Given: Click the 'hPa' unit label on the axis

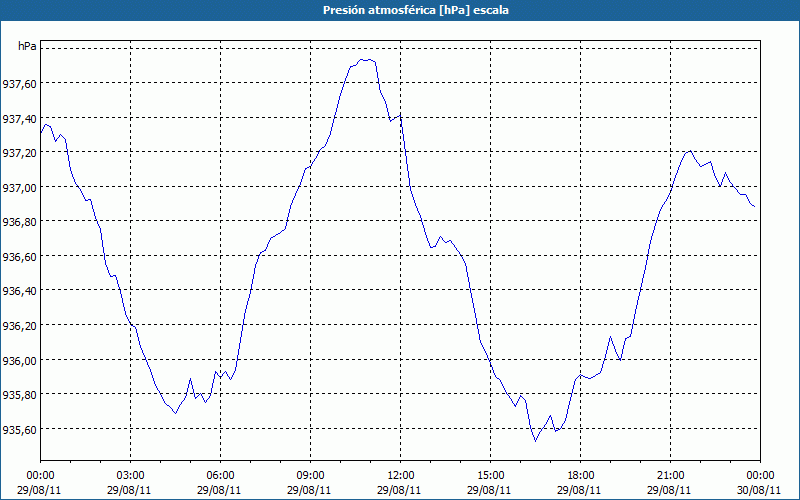Looking at the screenshot, I should pos(27,46).
